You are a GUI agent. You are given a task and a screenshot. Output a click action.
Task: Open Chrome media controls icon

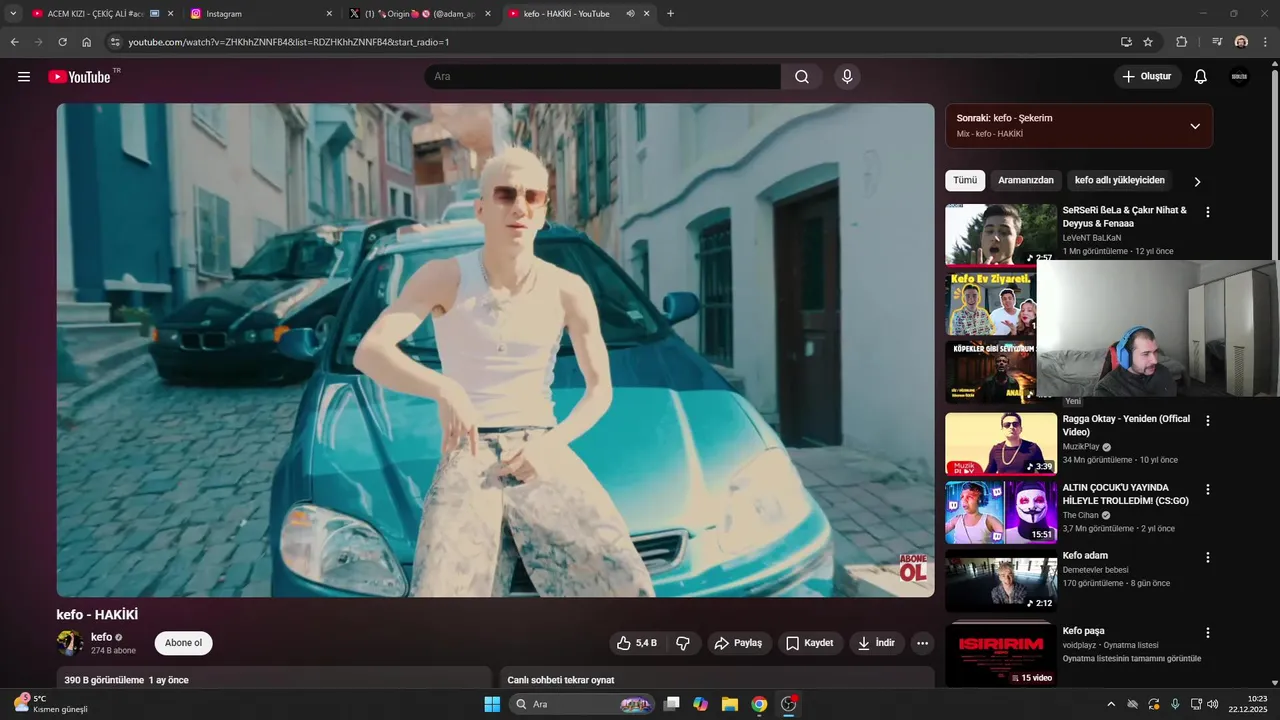click(x=1217, y=42)
